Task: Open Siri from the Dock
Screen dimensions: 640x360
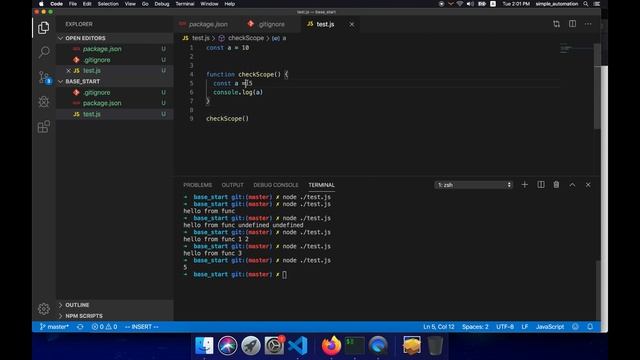Action: [x=227, y=345]
